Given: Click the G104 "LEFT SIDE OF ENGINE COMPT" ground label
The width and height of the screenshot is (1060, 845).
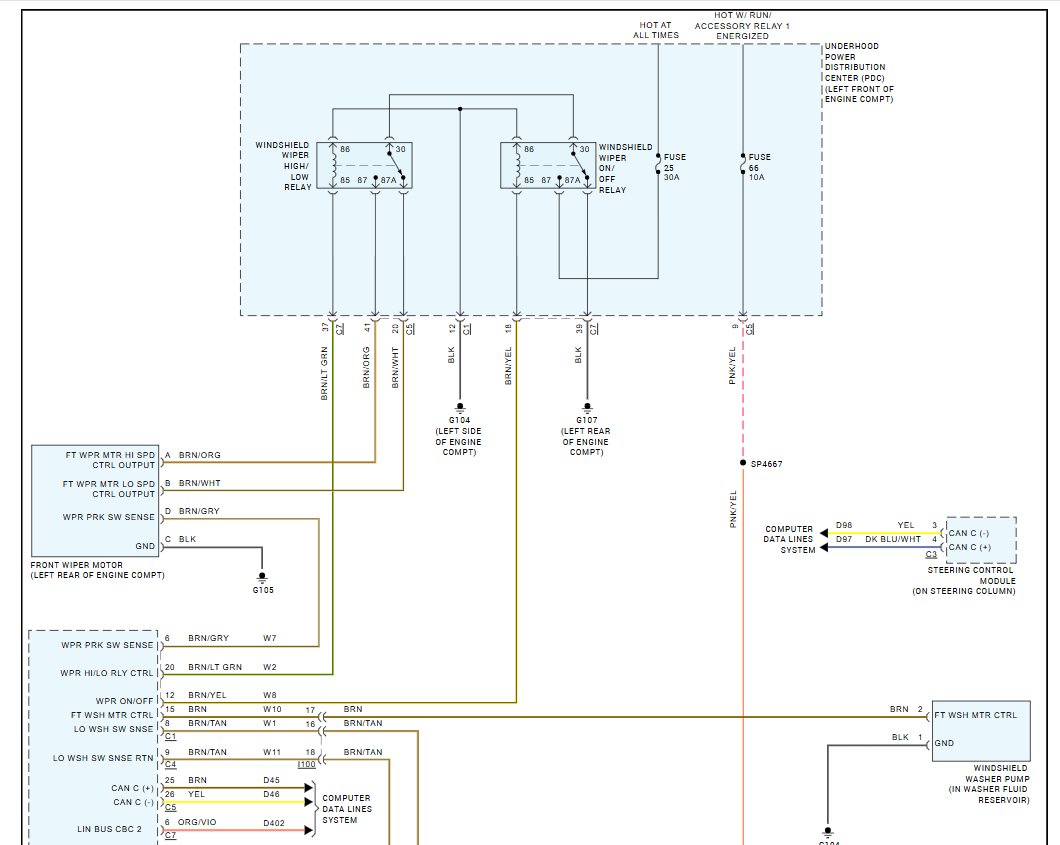Looking at the screenshot, I should (459, 436).
